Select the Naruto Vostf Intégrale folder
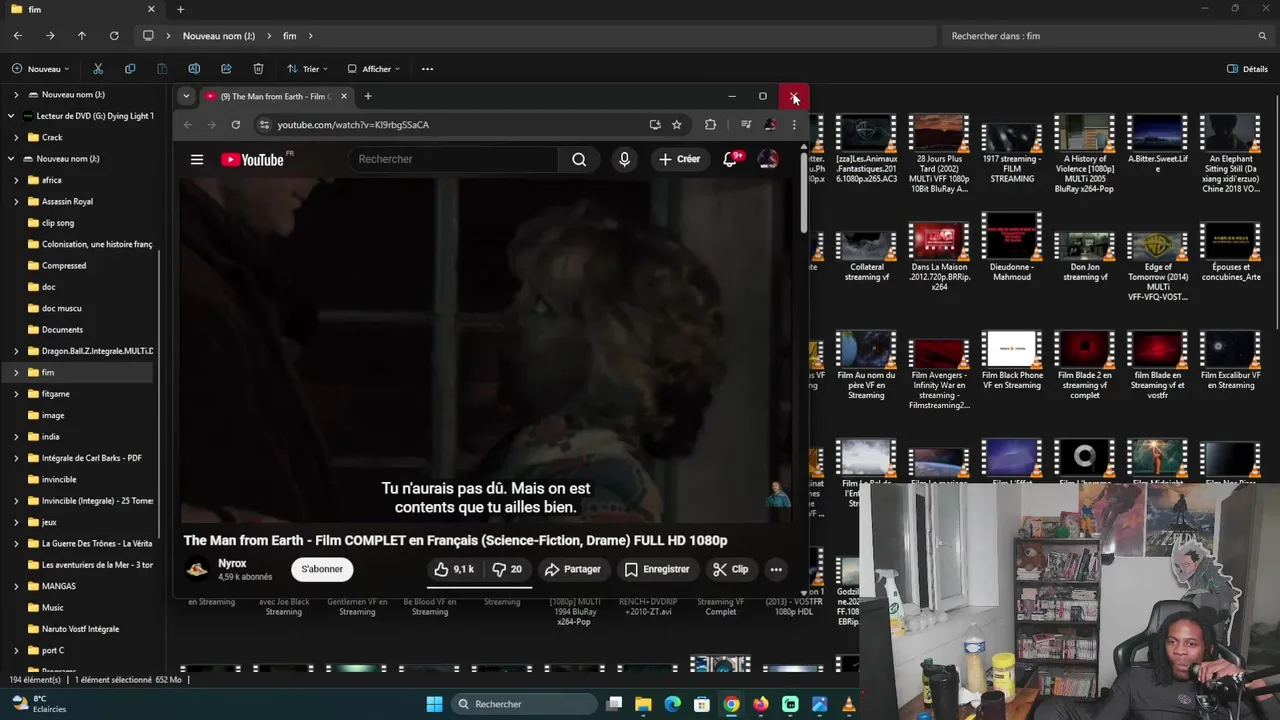Screen dimensions: 1280x720 (x=80, y=629)
